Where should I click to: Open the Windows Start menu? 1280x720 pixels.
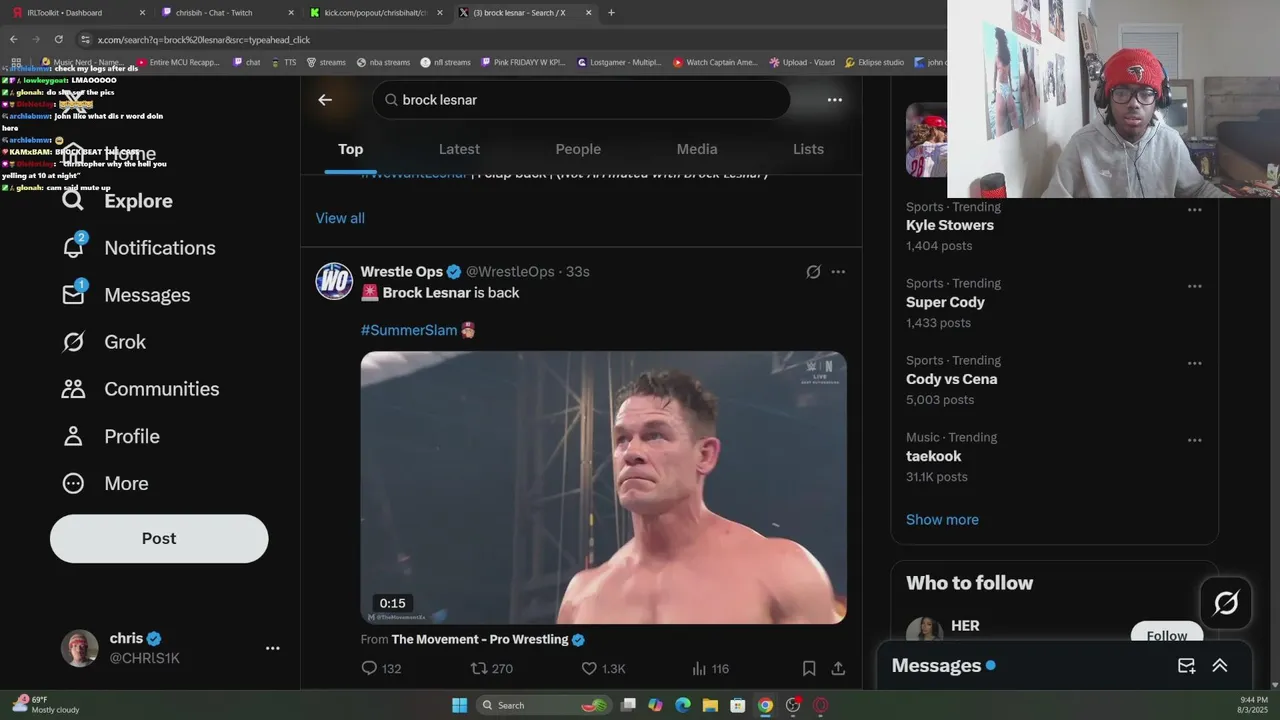(459, 705)
